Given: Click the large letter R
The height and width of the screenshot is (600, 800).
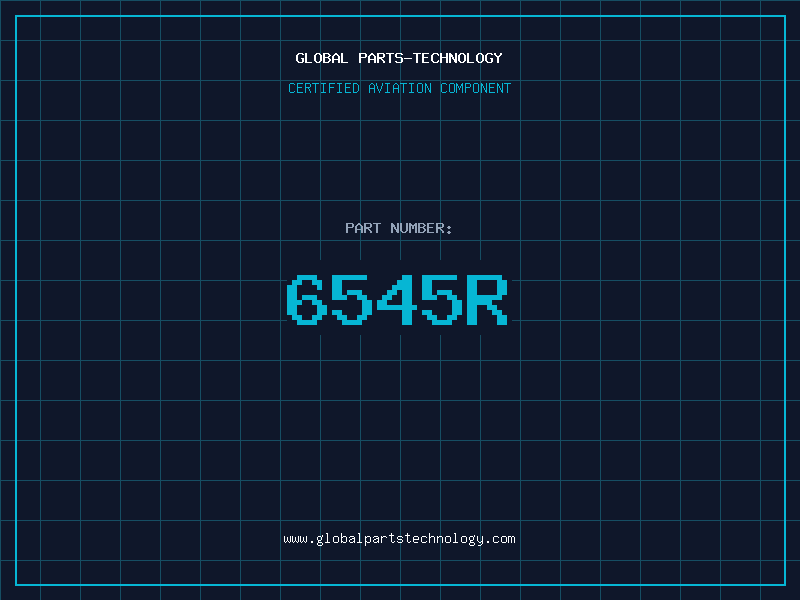Looking at the screenshot, I should (x=487, y=299).
